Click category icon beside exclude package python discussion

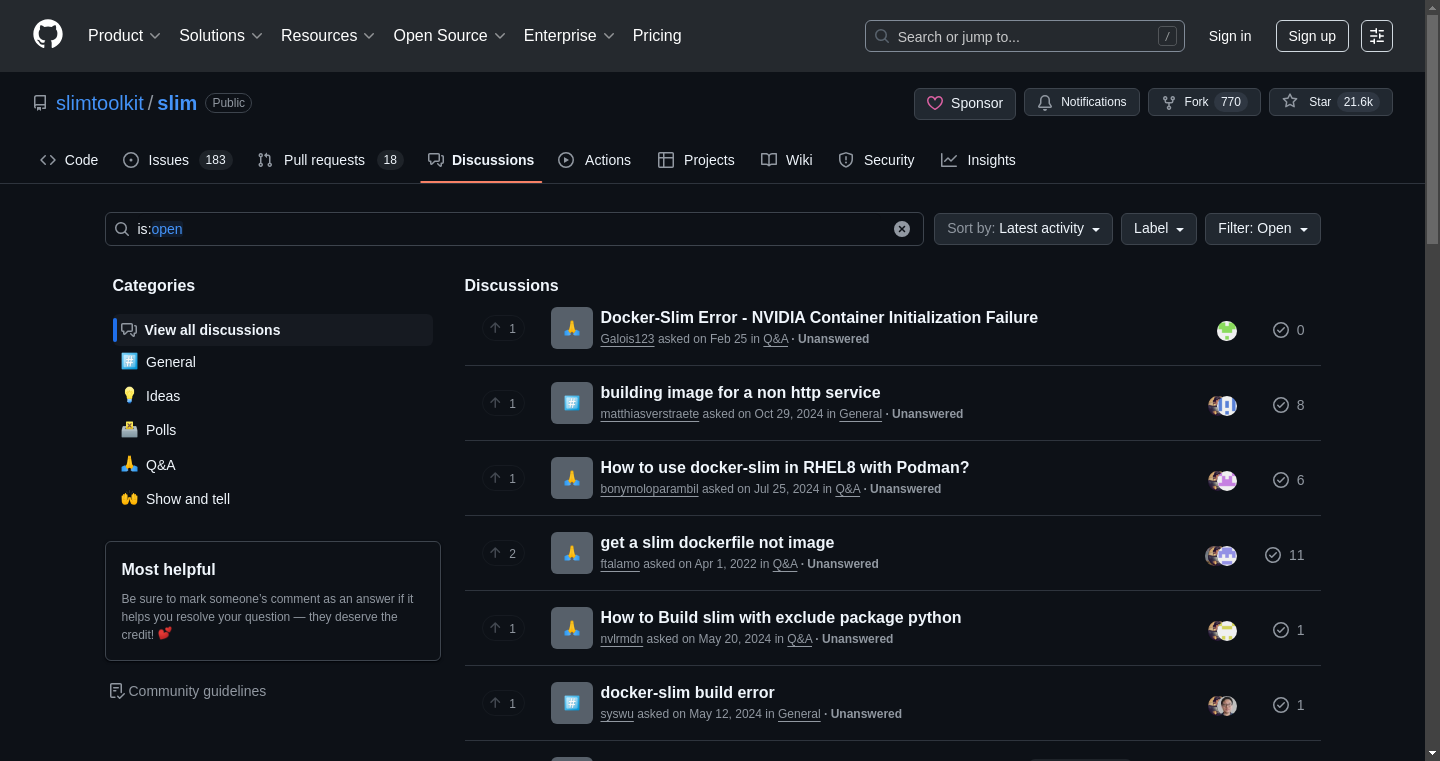point(572,628)
